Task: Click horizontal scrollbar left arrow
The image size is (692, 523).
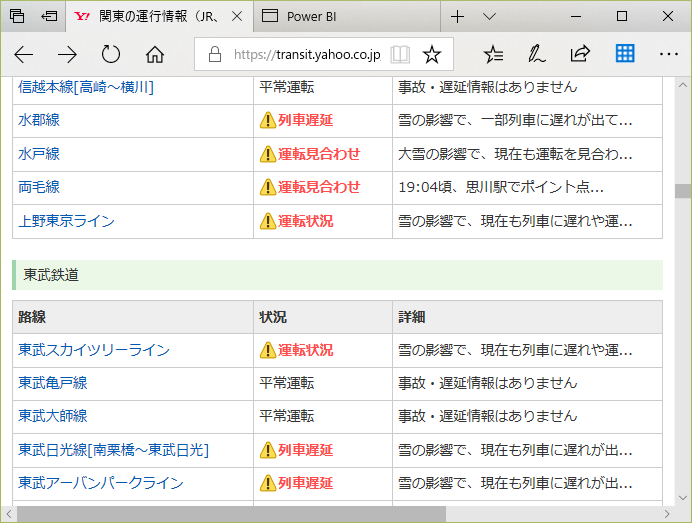Action: [8, 514]
